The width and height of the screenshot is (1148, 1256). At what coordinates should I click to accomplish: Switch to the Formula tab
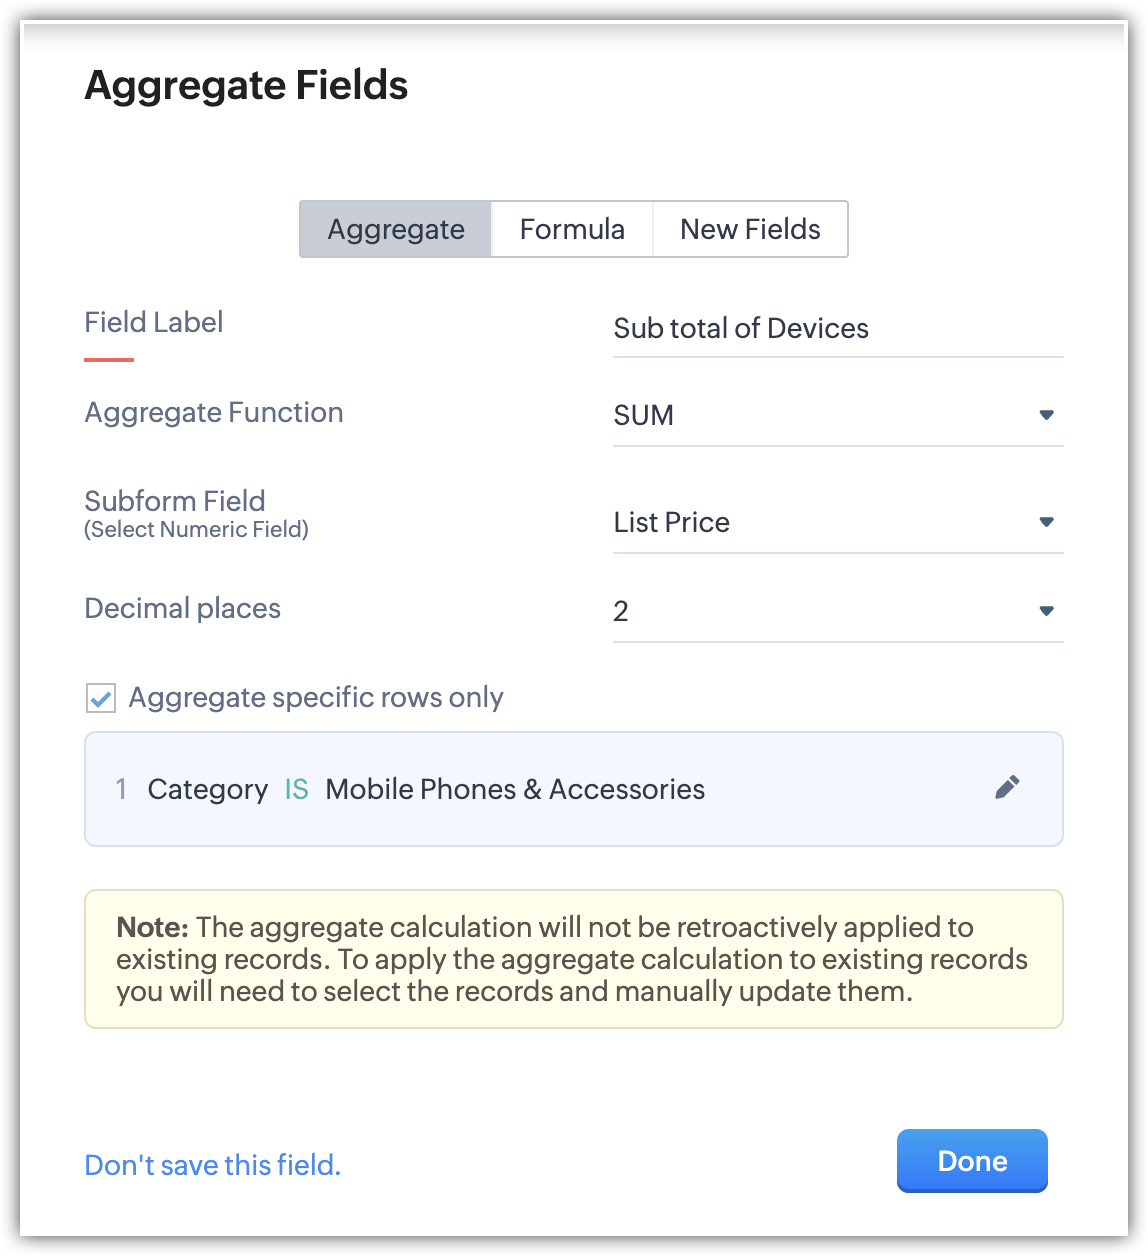click(x=572, y=230)
